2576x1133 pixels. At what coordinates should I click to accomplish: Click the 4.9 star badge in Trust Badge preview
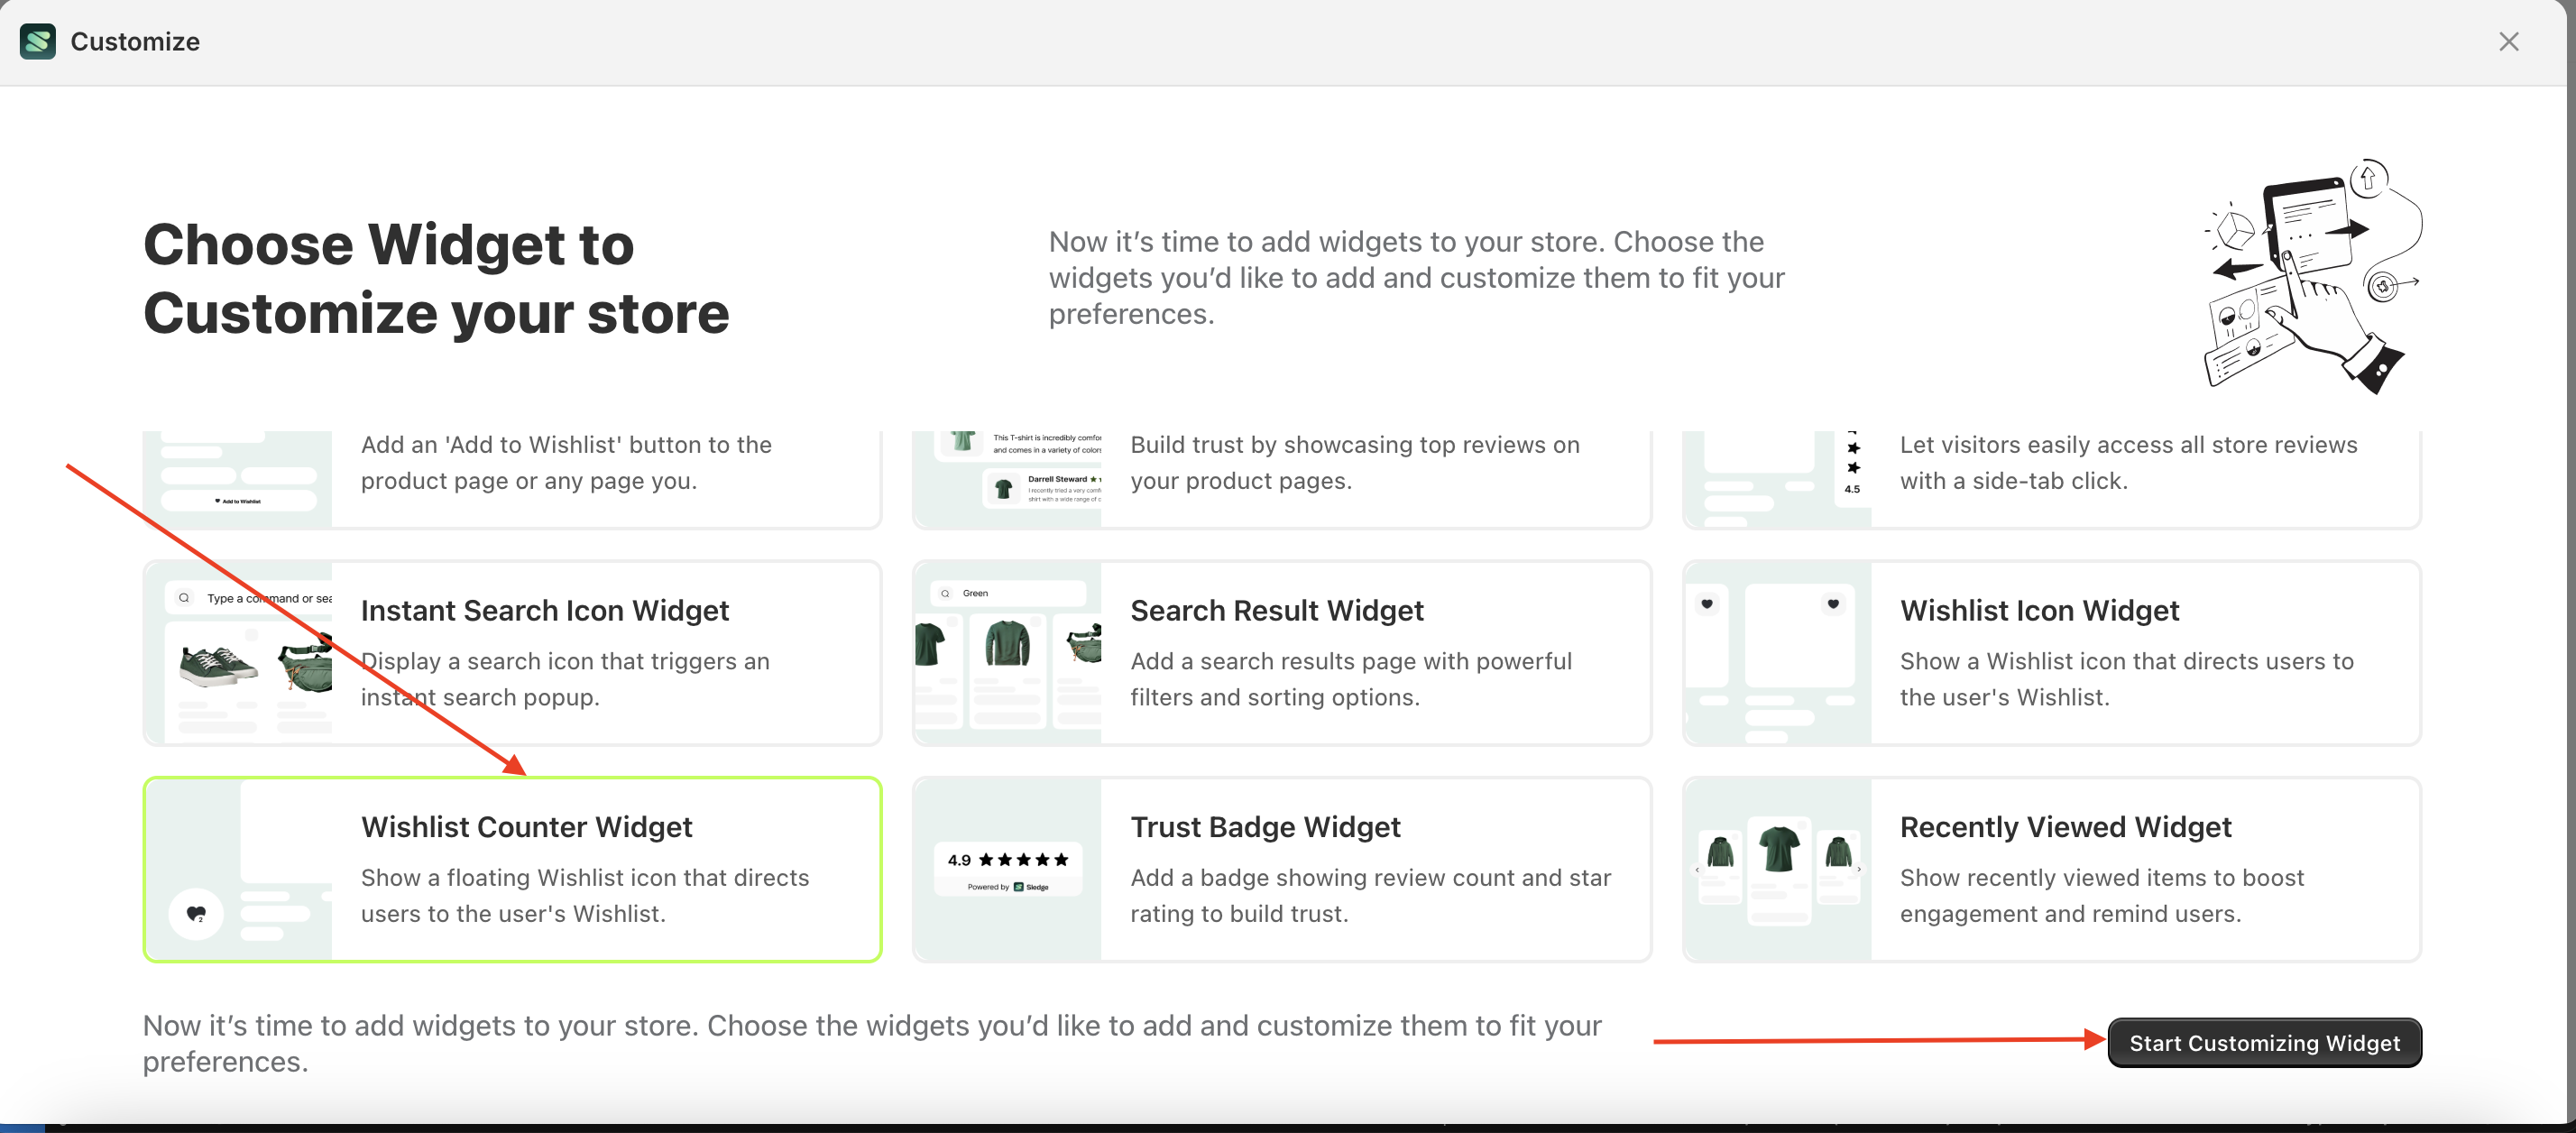pos(1007,859)
